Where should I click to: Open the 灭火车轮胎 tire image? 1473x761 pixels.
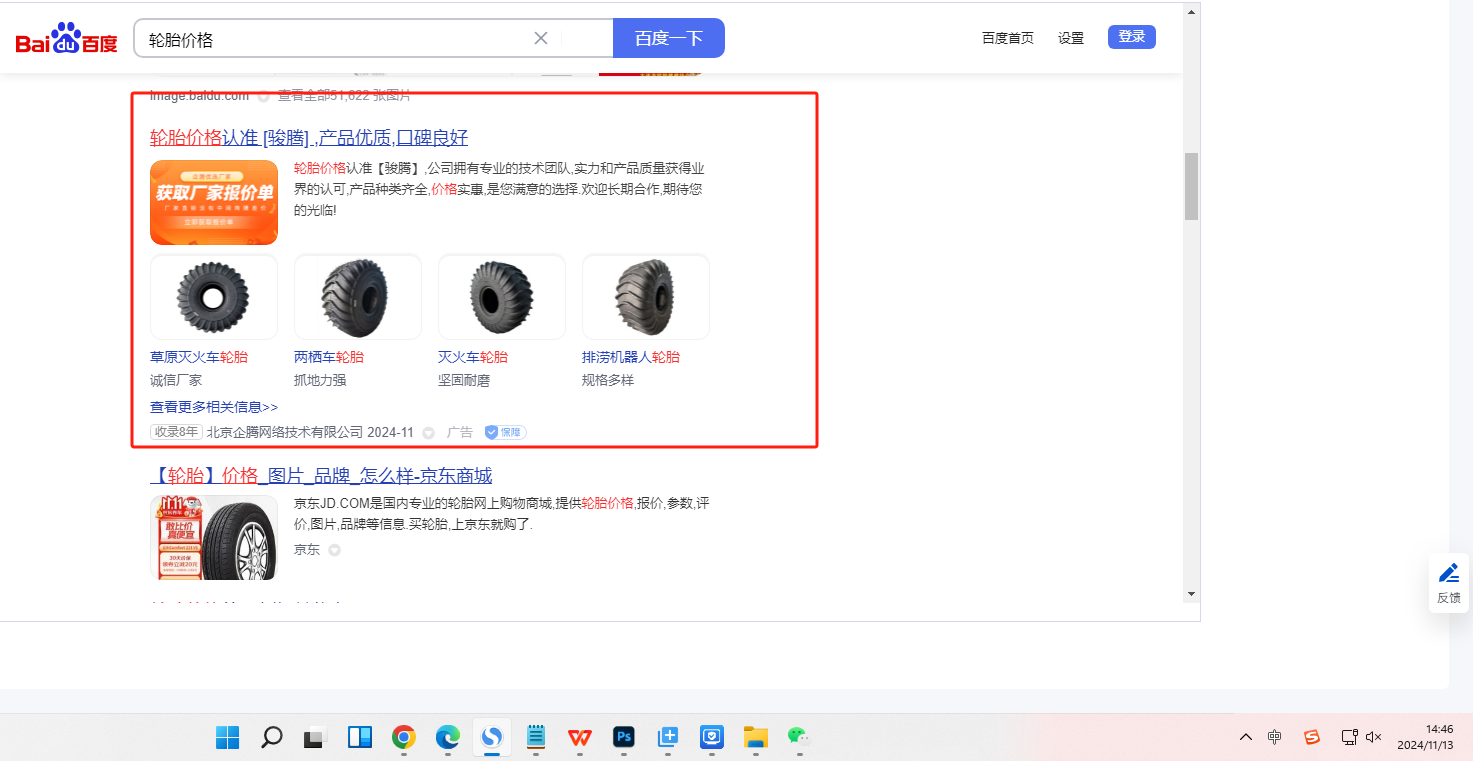point(502,297)
